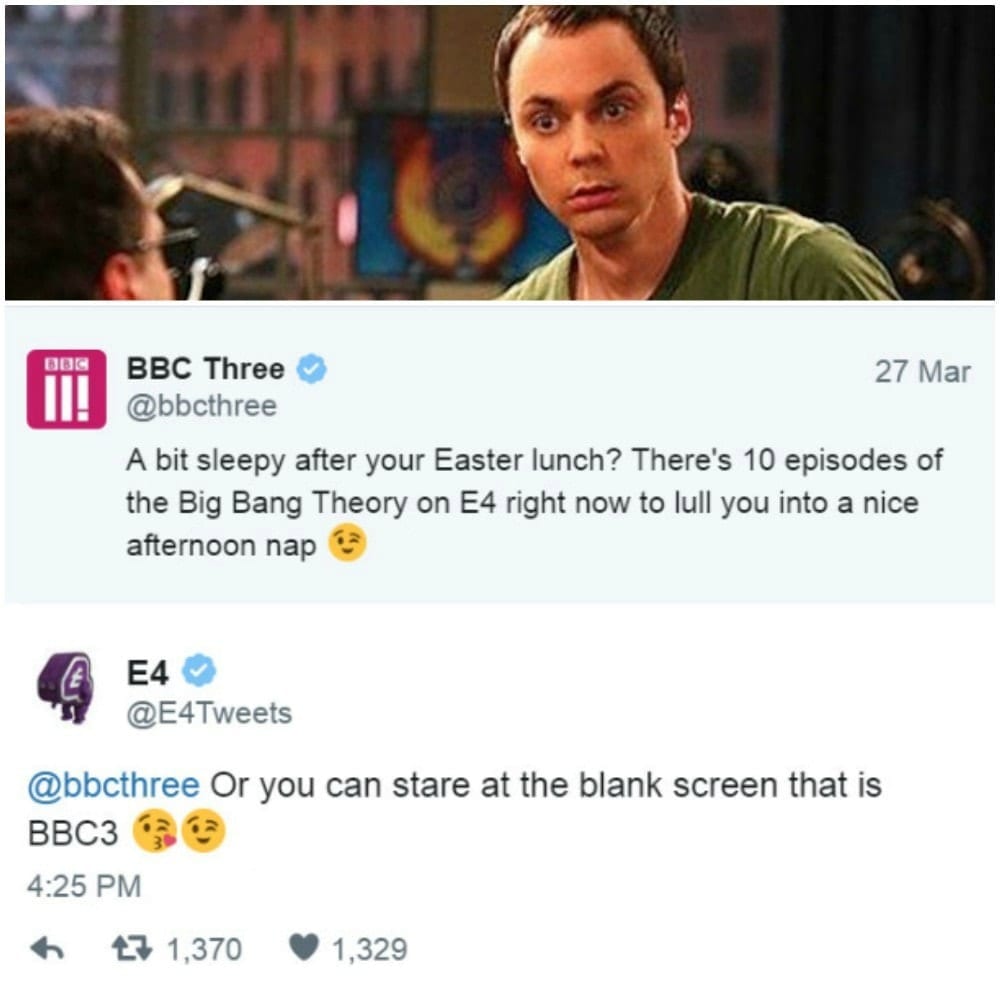This screenshot has width=1000, height=1000.
Task: Open BBC Three display name
Action: click(x=205, y=369)
